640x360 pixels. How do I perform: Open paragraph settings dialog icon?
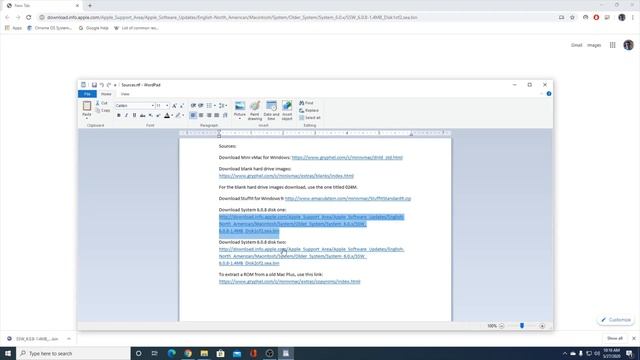[225, 116]
